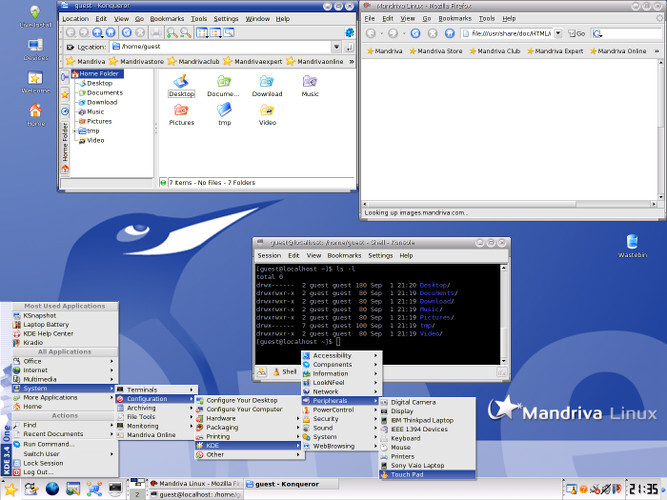The height and width of the screenshot is (500, 667).
Task: Select Digital Camera in Peripherals submenu
Action: (x=427, y=402)
